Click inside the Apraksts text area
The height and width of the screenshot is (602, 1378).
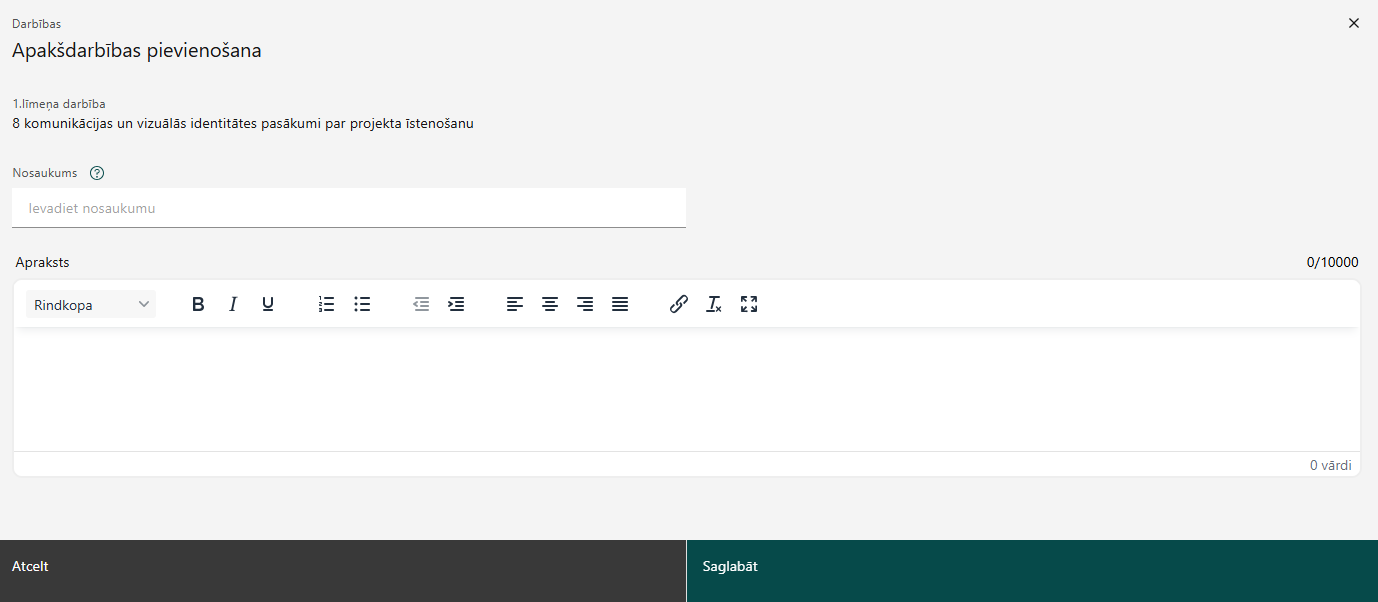click(686, 389)
